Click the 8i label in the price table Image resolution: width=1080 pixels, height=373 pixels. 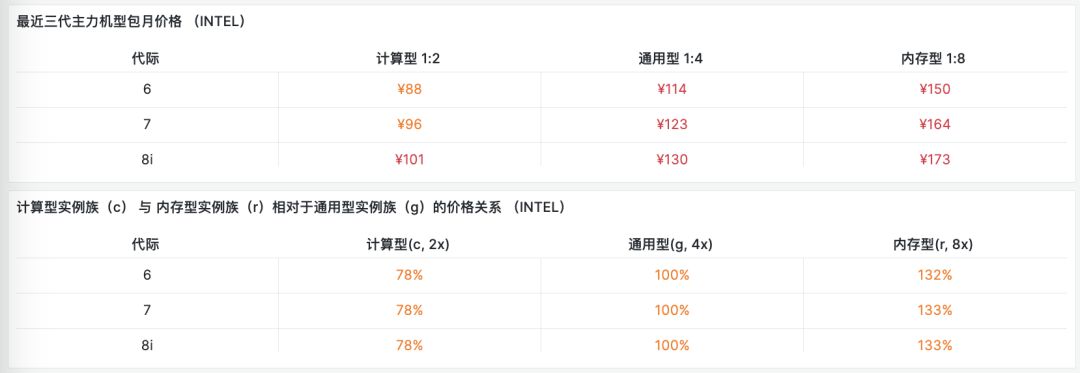pyautogui.click(x=147, y=160)
